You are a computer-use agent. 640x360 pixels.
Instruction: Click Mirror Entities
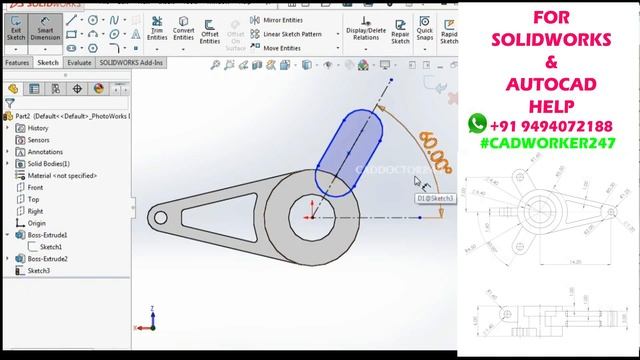click(276, 20)
